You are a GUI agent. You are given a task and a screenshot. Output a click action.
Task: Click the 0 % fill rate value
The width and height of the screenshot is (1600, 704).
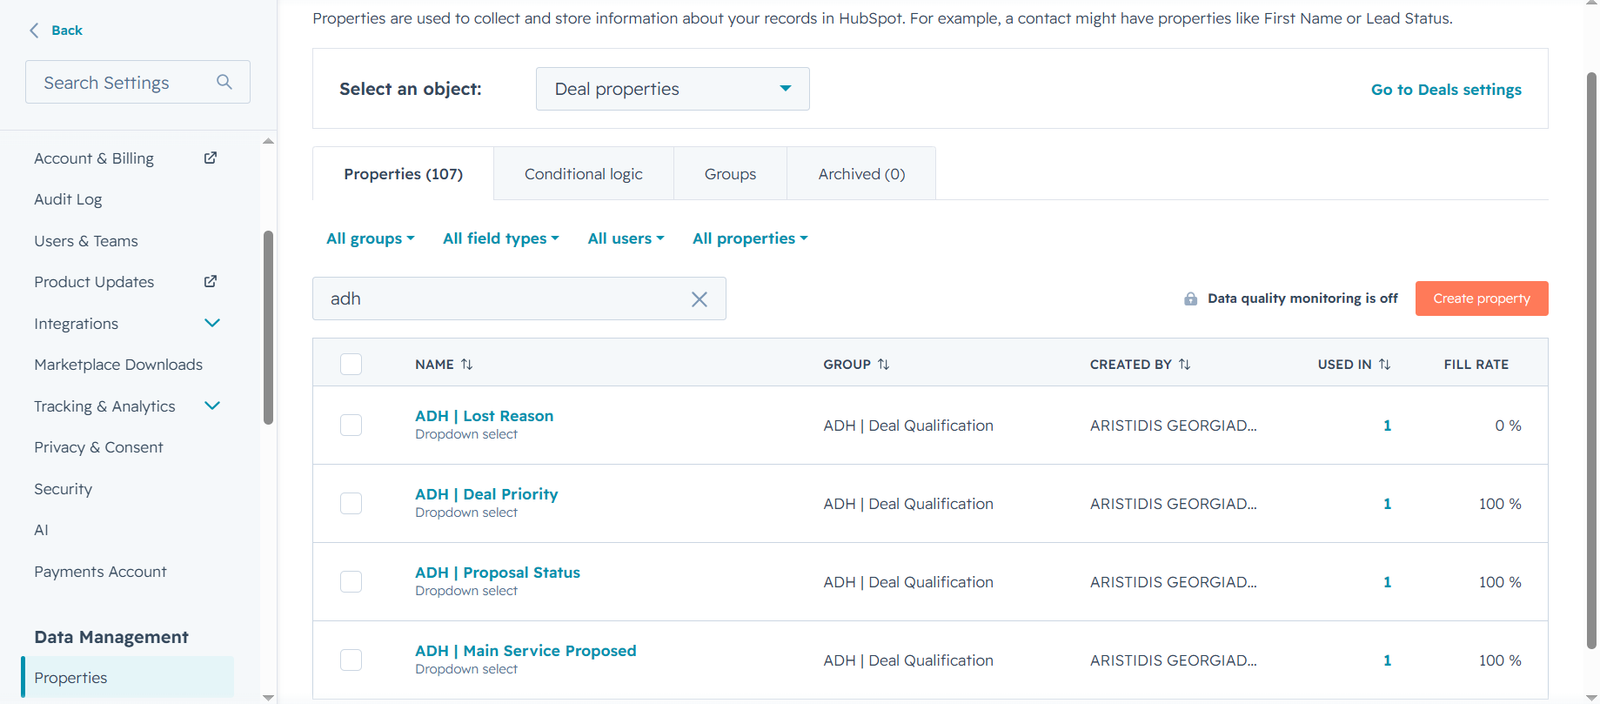click(1508, 425)
